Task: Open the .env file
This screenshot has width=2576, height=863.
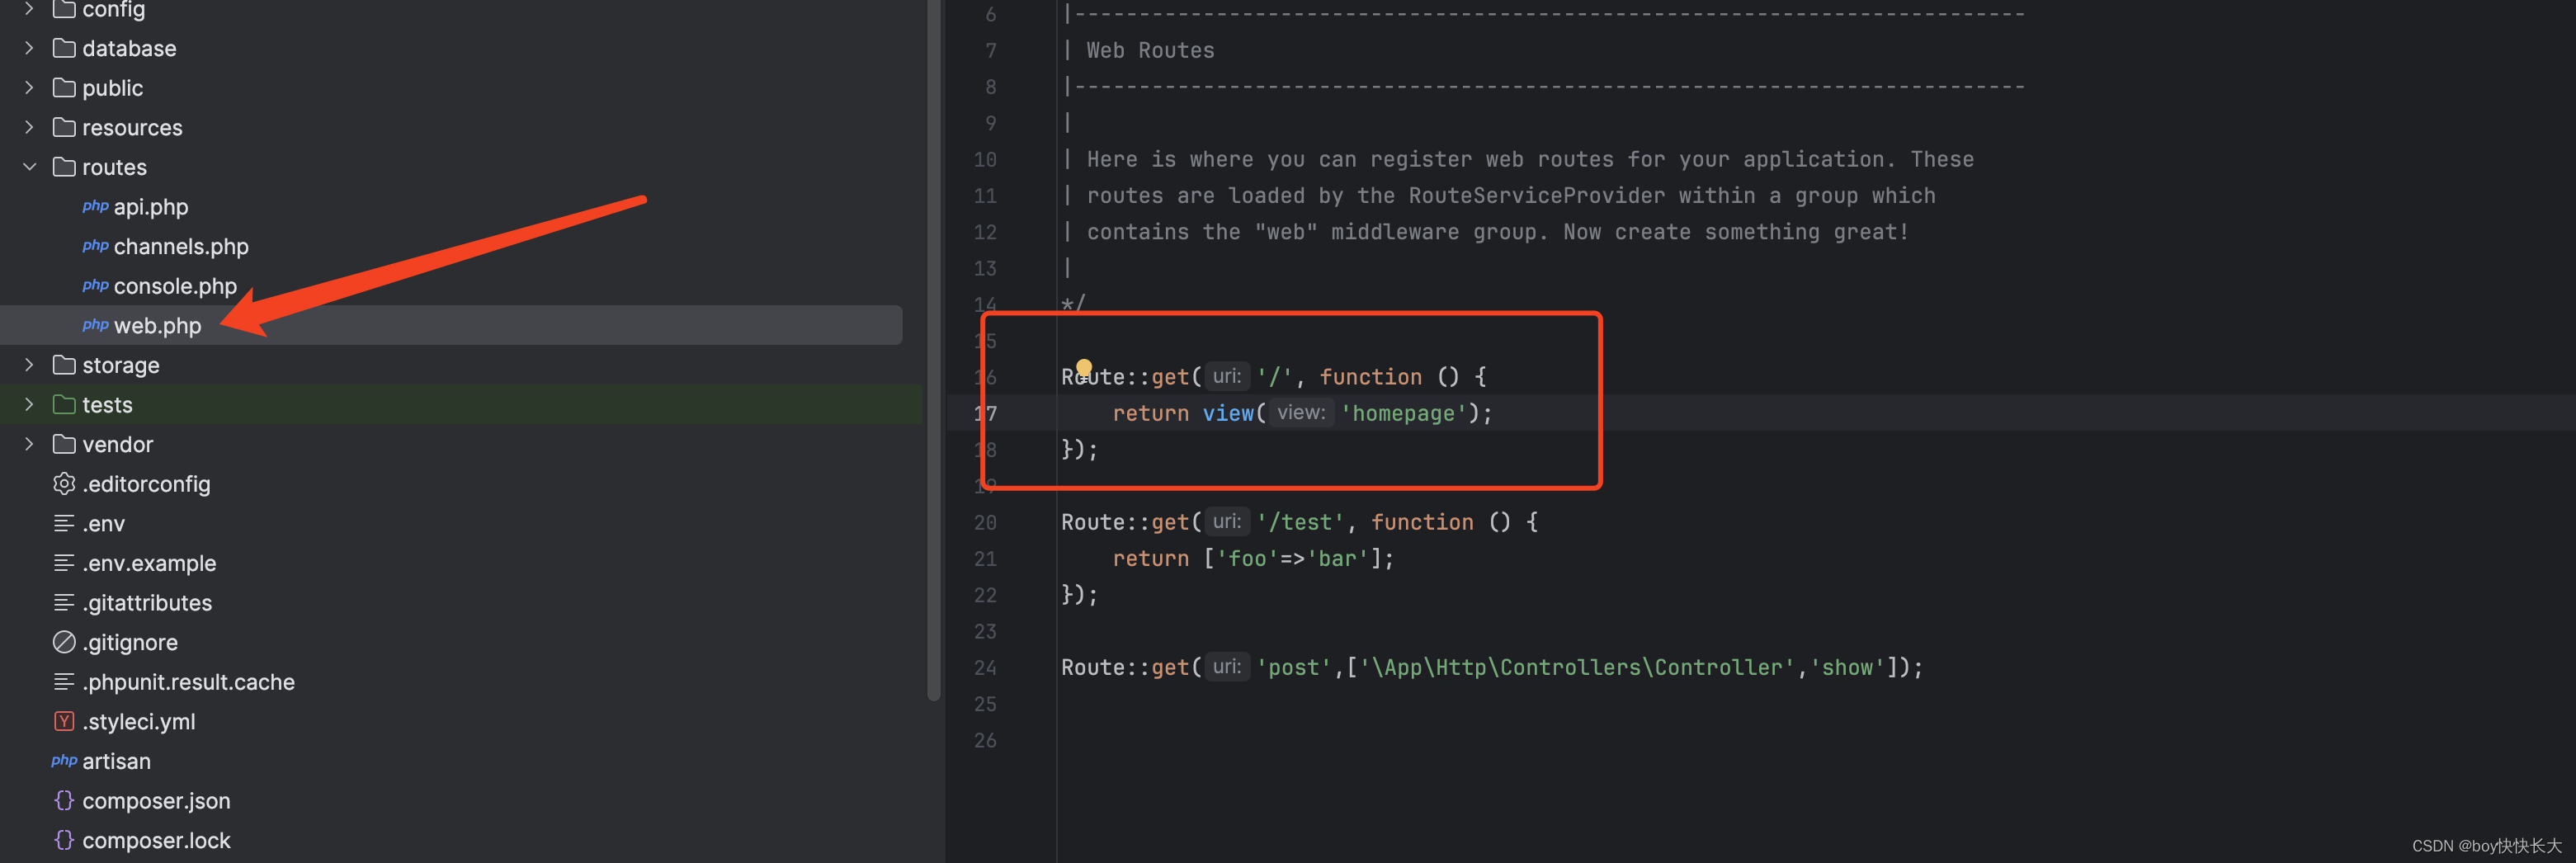Action: 103,524
